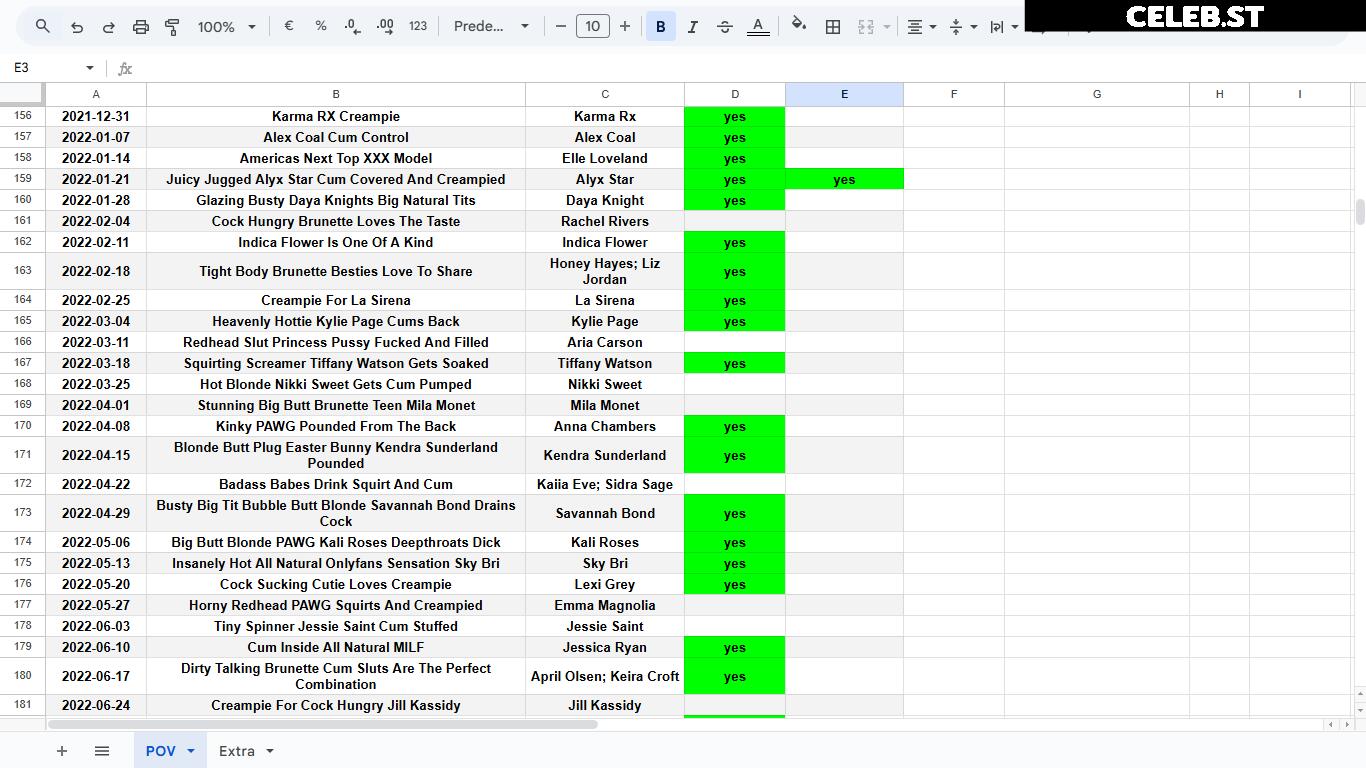Select the cell 'Americas Next Top XXX Model'
The image size is (1366, 768).
[336, 158]
